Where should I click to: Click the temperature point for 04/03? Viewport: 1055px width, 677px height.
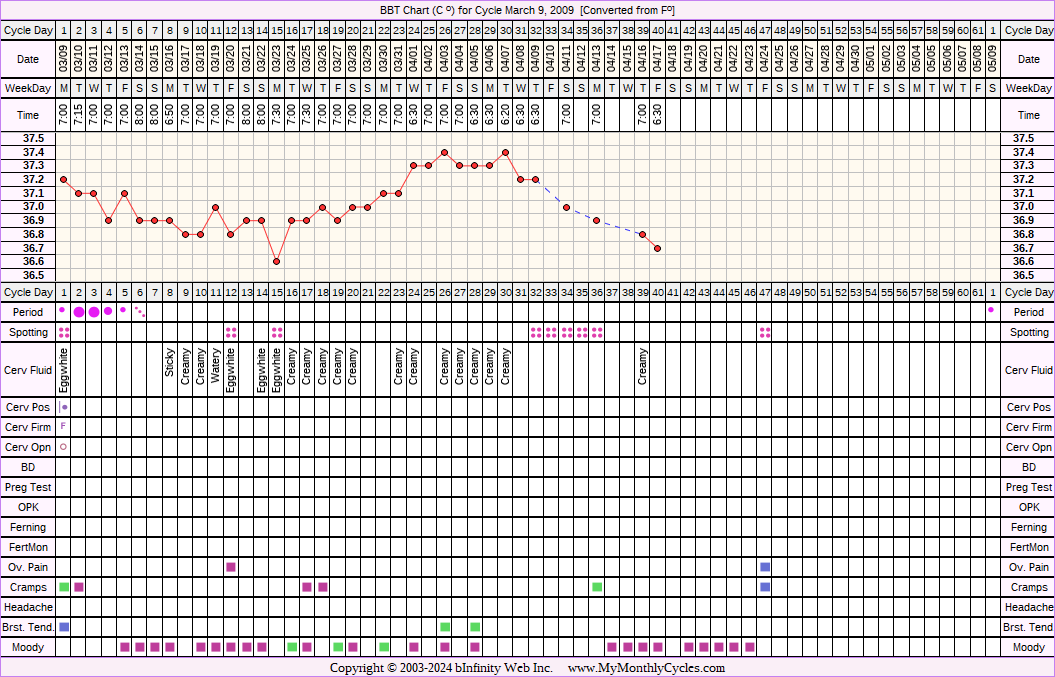pyautogui.click(x=444, y=152)
